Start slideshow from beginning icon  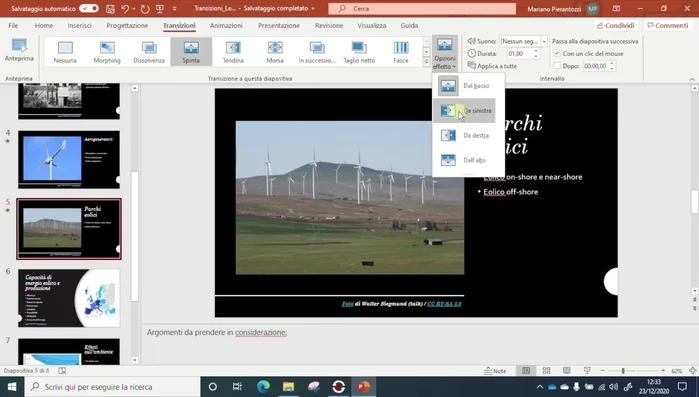160,8
